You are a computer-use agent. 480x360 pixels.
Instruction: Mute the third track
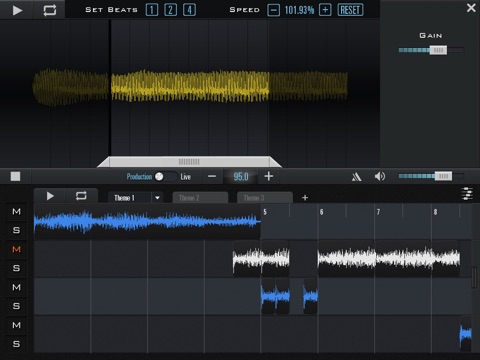[16, 287]
